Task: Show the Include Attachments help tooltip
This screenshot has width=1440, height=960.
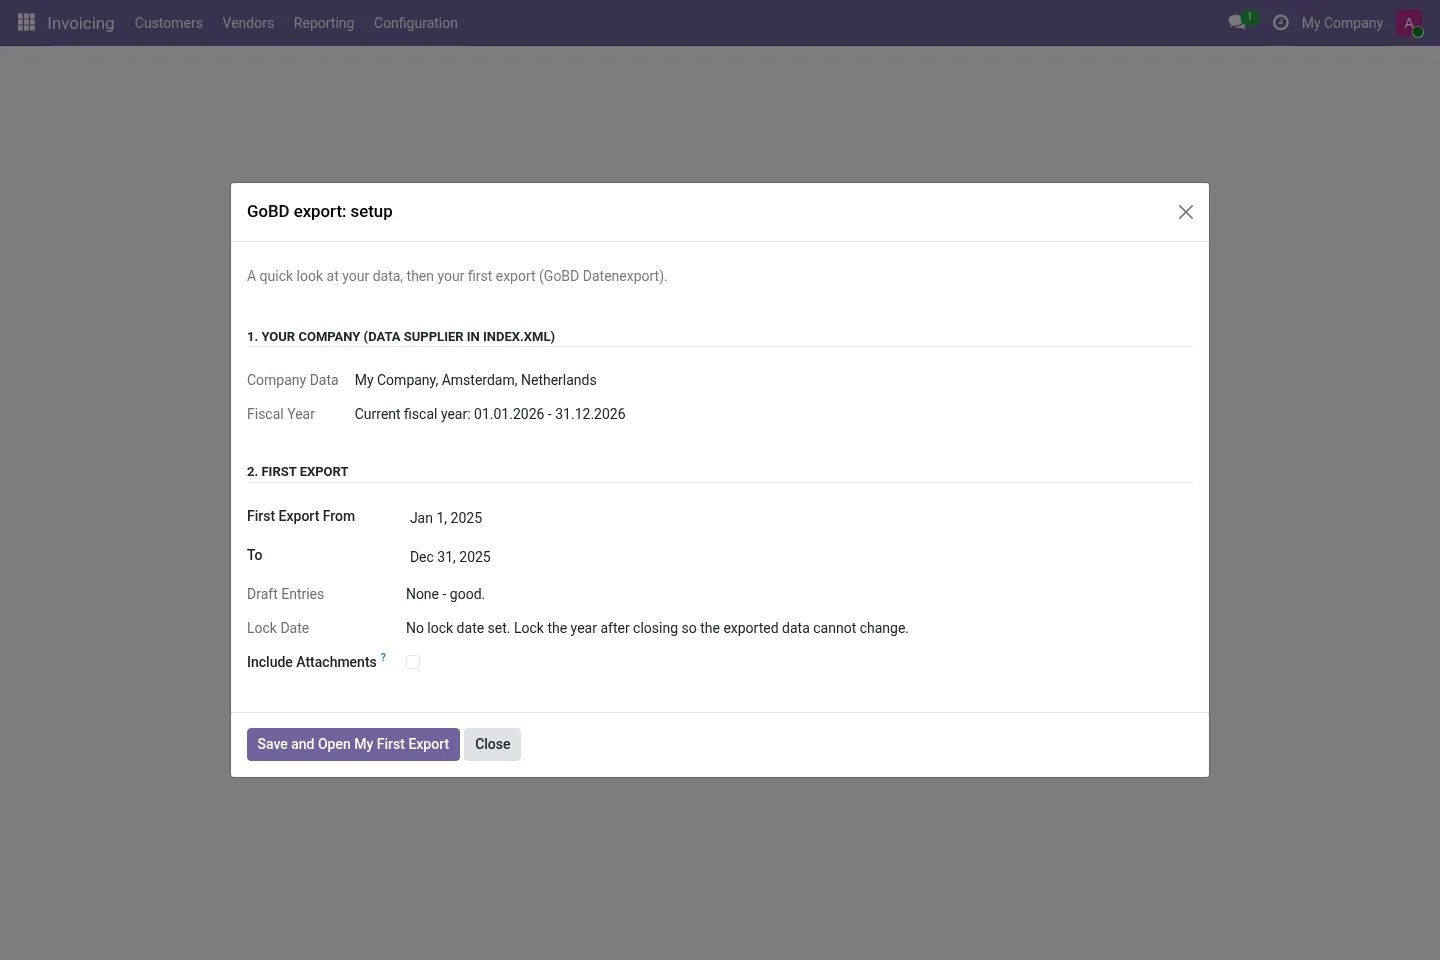Action: point(383,657)
